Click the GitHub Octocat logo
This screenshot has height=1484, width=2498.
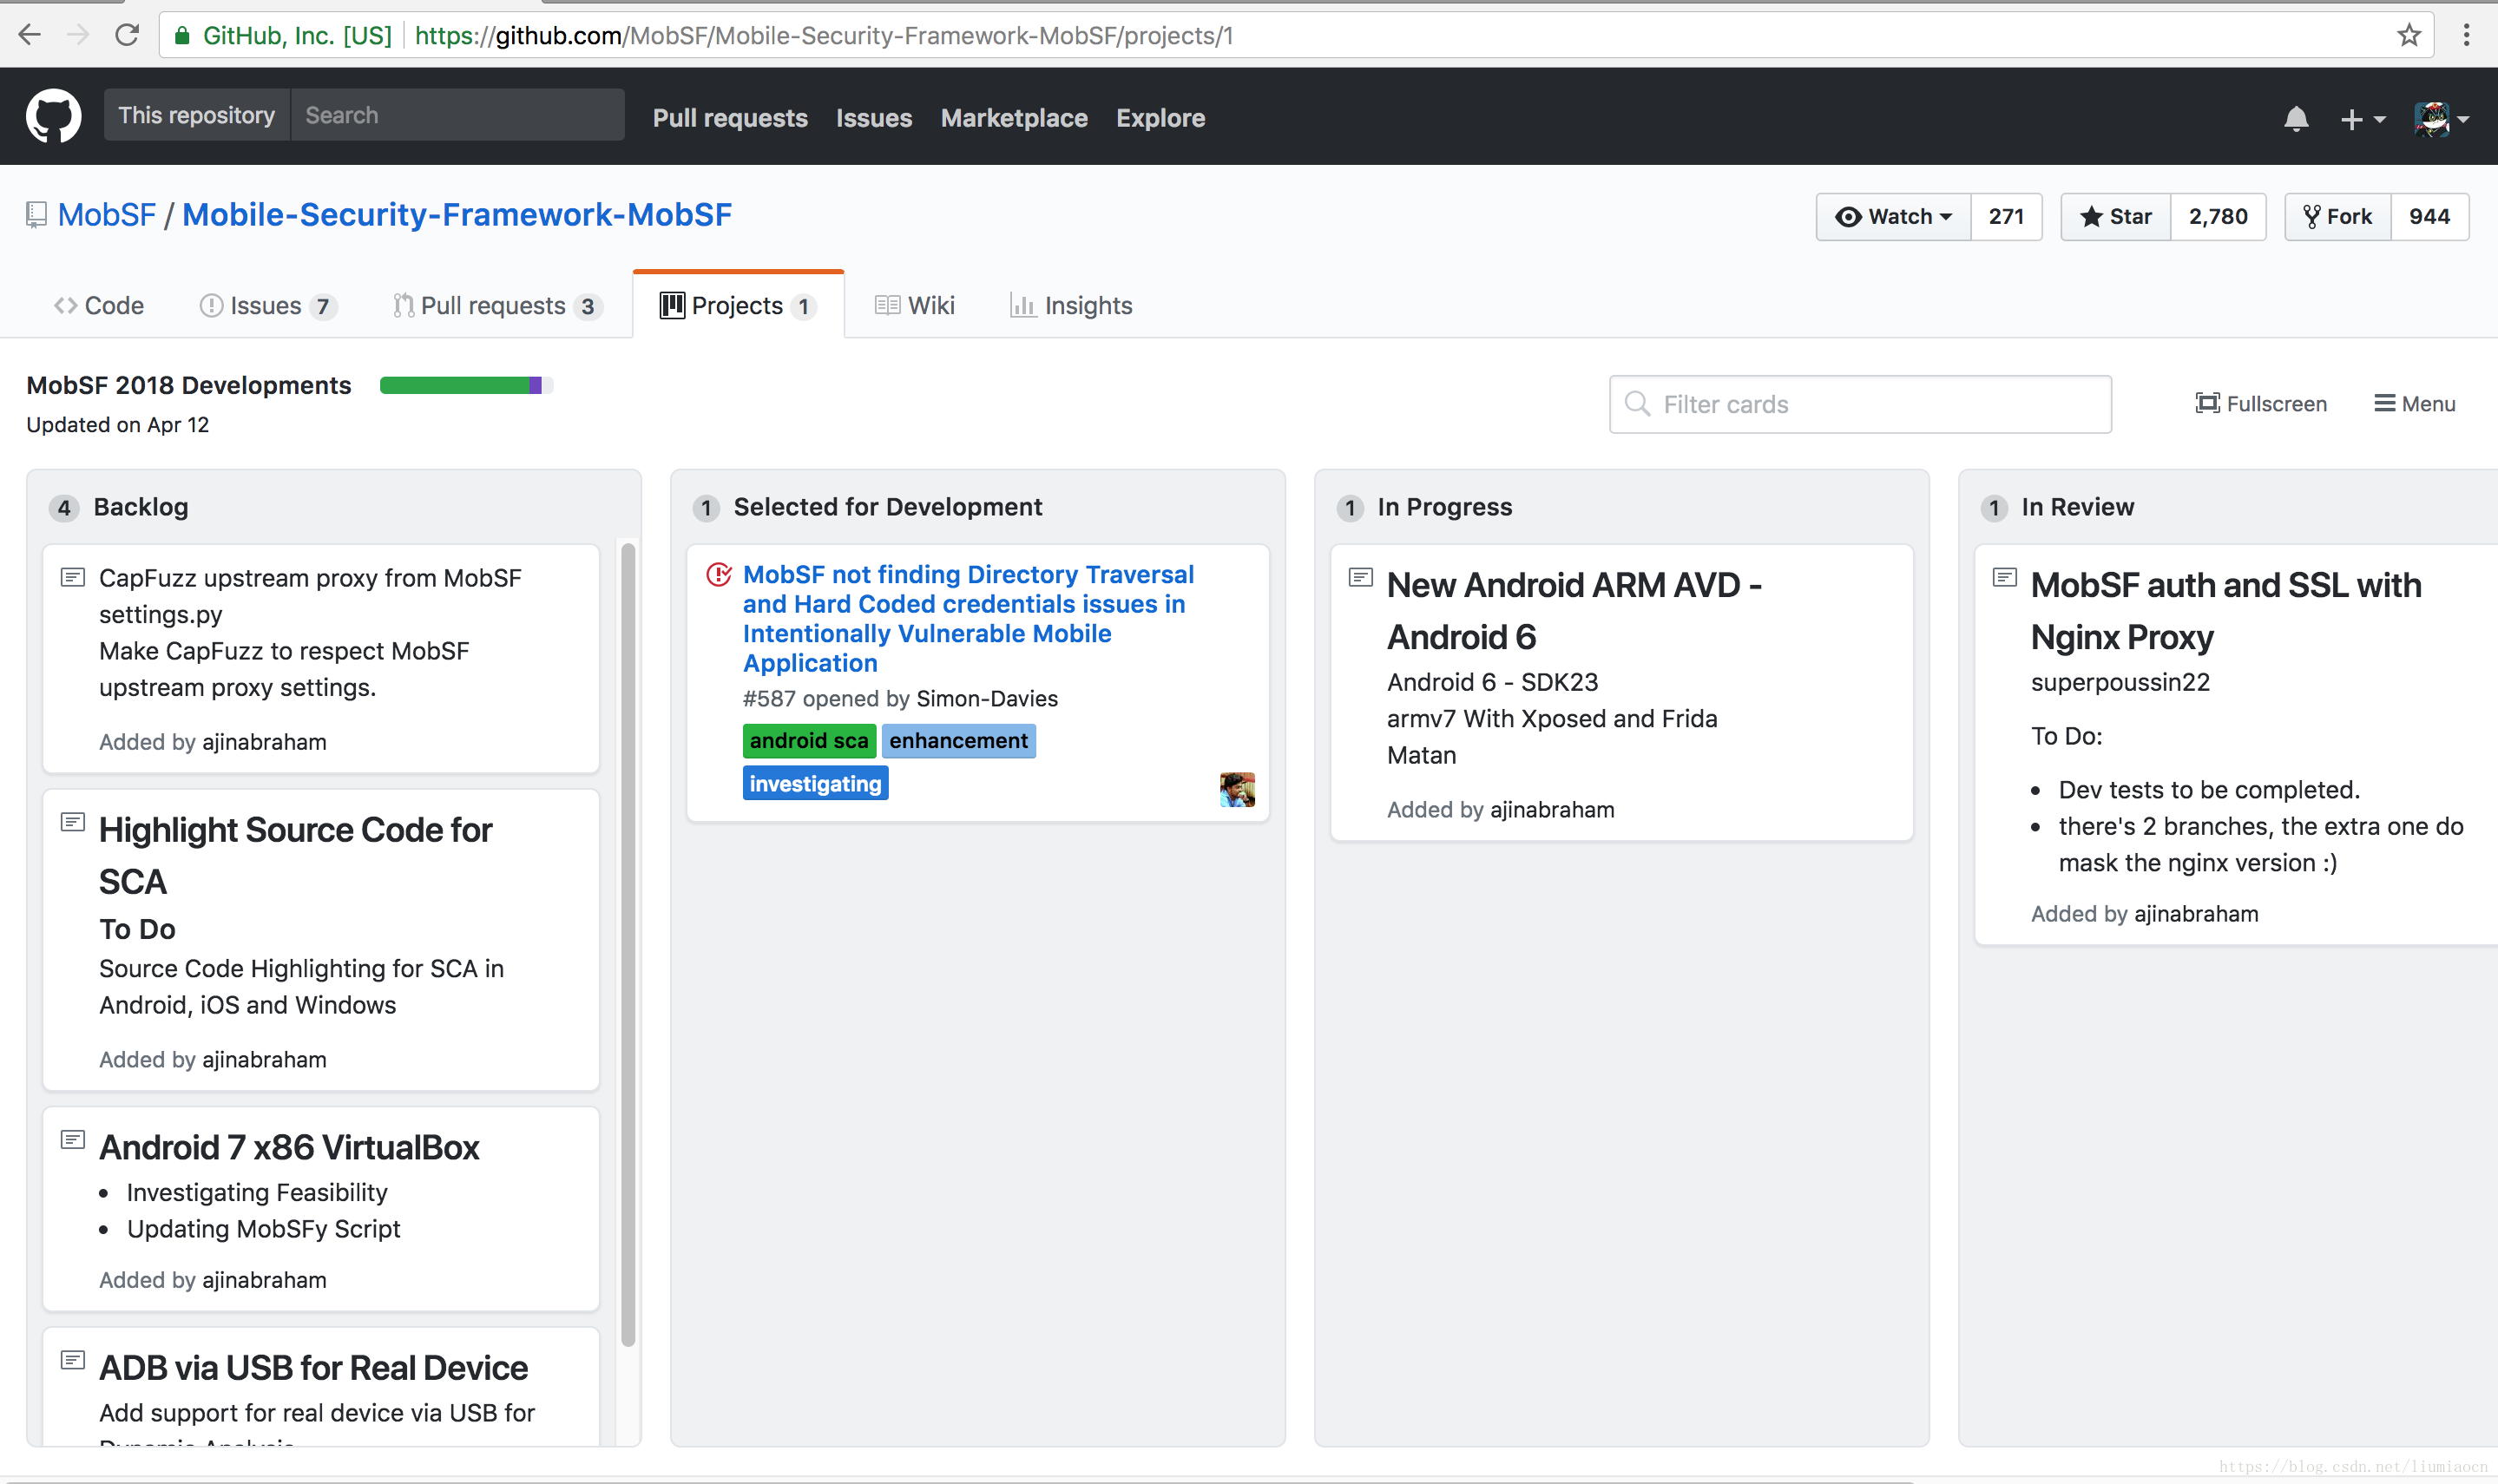tap(54, 117)
